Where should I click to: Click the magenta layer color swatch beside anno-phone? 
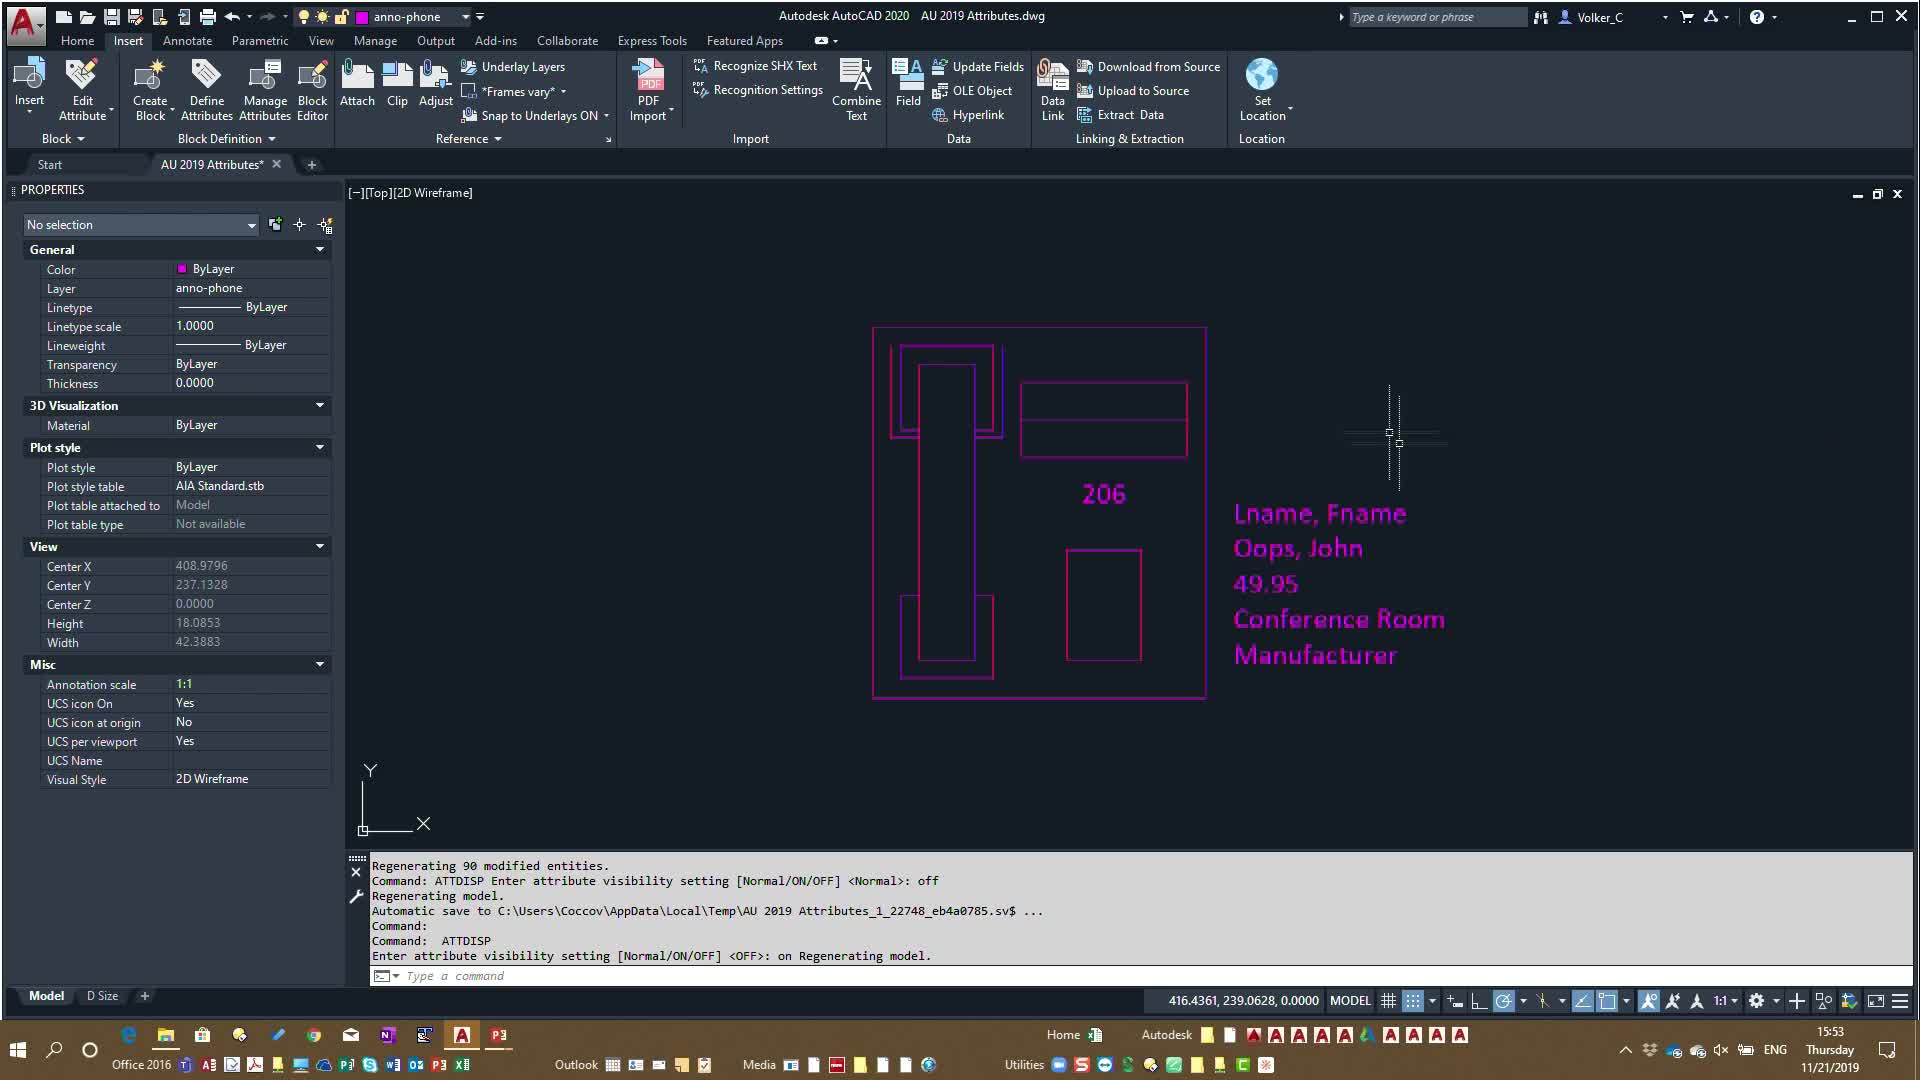[x=362, y=17]
